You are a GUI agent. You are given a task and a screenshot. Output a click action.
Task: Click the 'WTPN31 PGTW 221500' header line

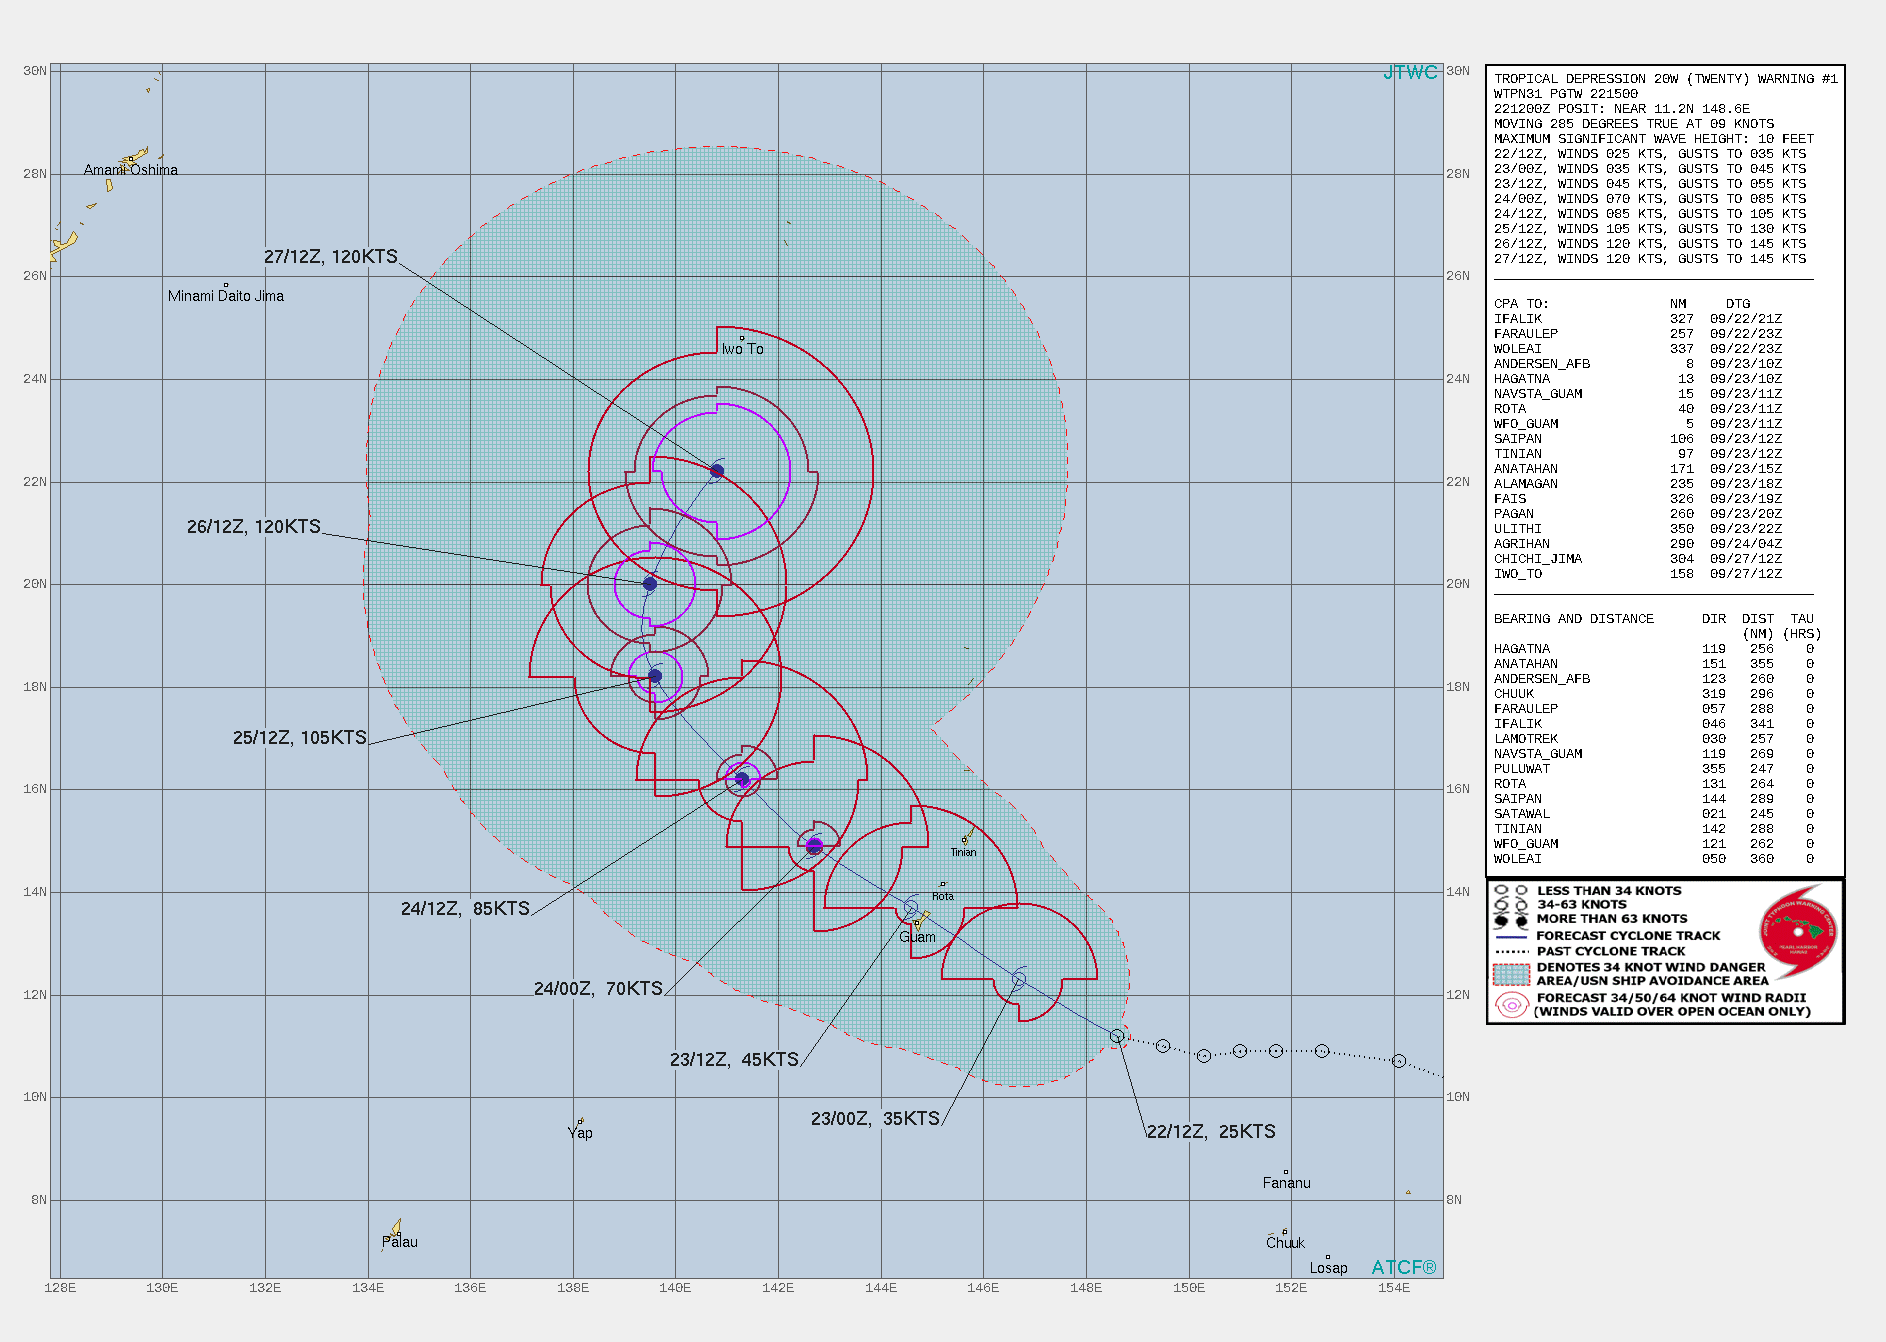pos(1566,94)
